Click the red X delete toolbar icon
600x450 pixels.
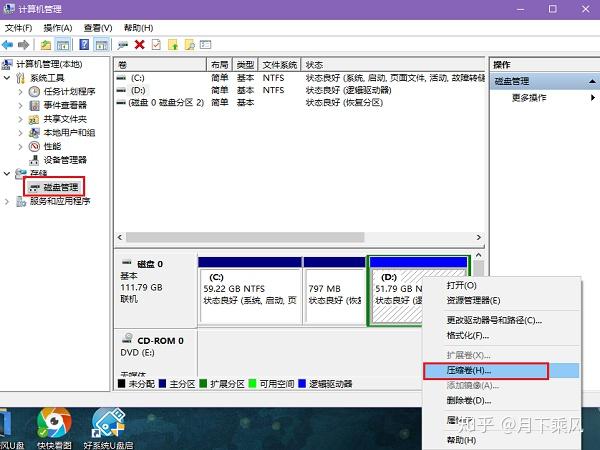coord(139,45)
